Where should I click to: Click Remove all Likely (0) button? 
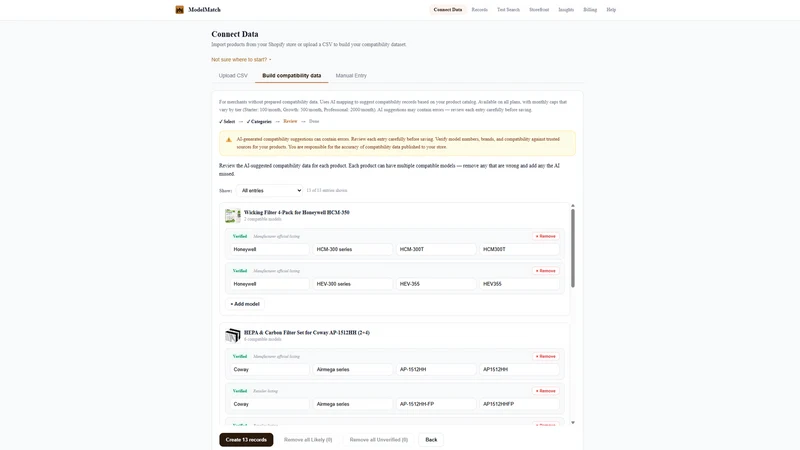click(308, 440)
